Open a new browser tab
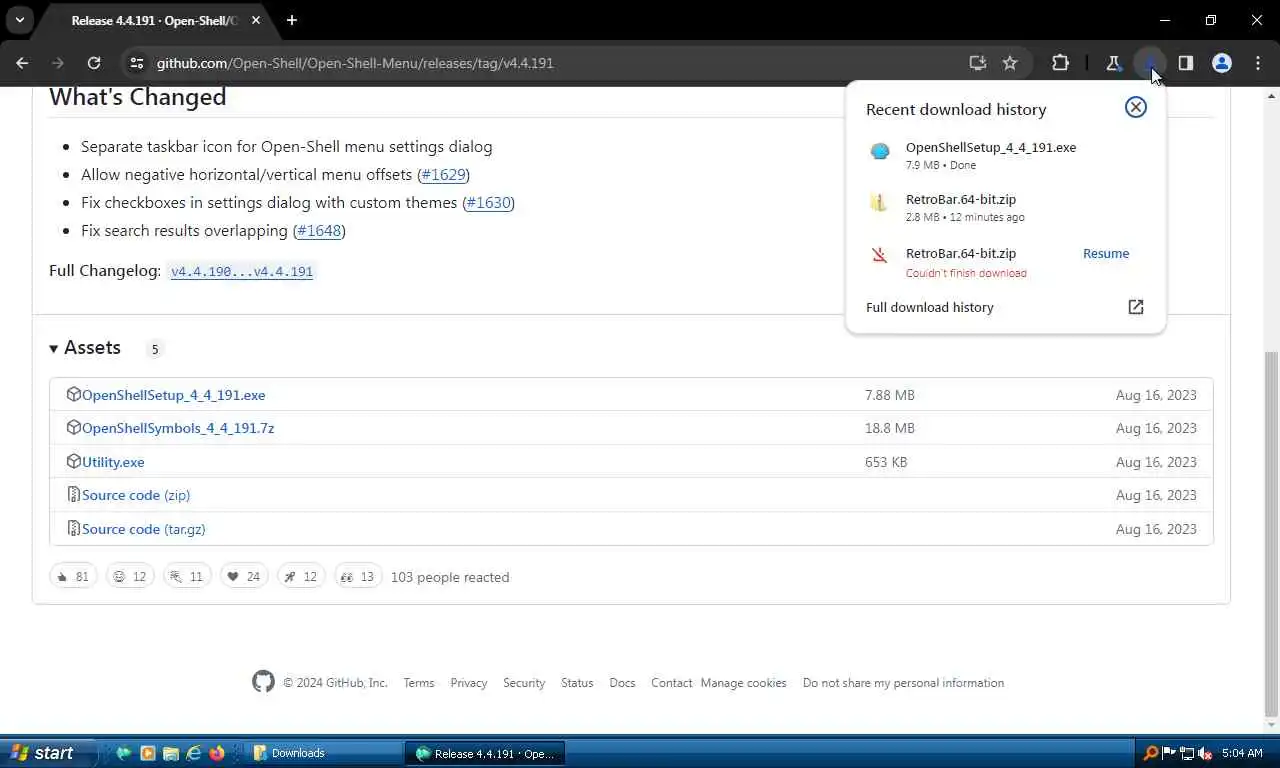1280x768 pixels. 291,20
